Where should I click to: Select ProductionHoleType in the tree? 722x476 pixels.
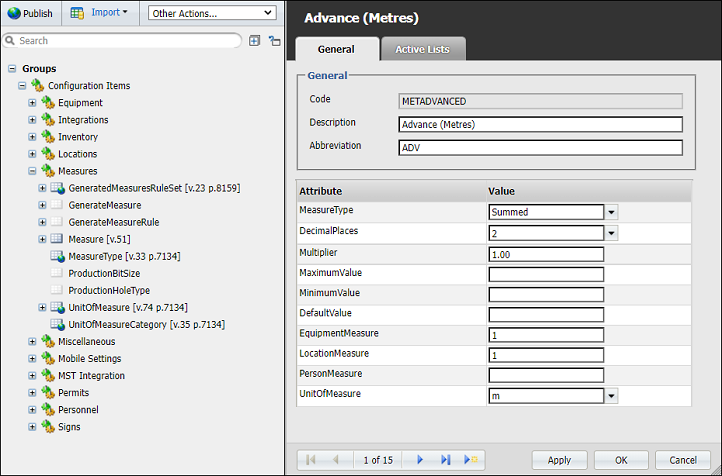pos(109,290)
